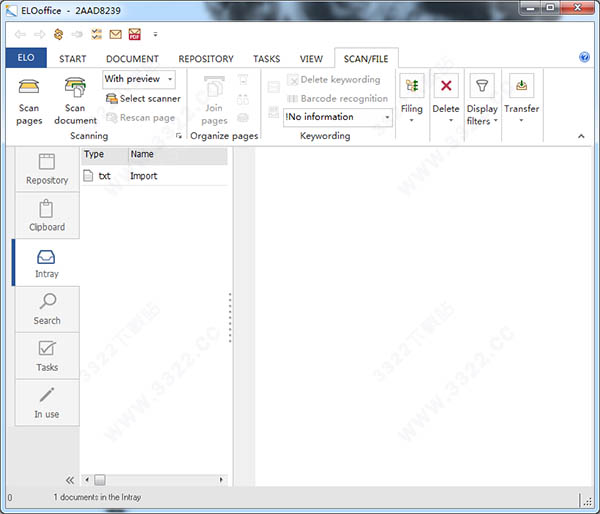Image resolution: width=600 pixels, height=514 pixels.
Task: Click Delete keywording
Action: coord(334,80)
